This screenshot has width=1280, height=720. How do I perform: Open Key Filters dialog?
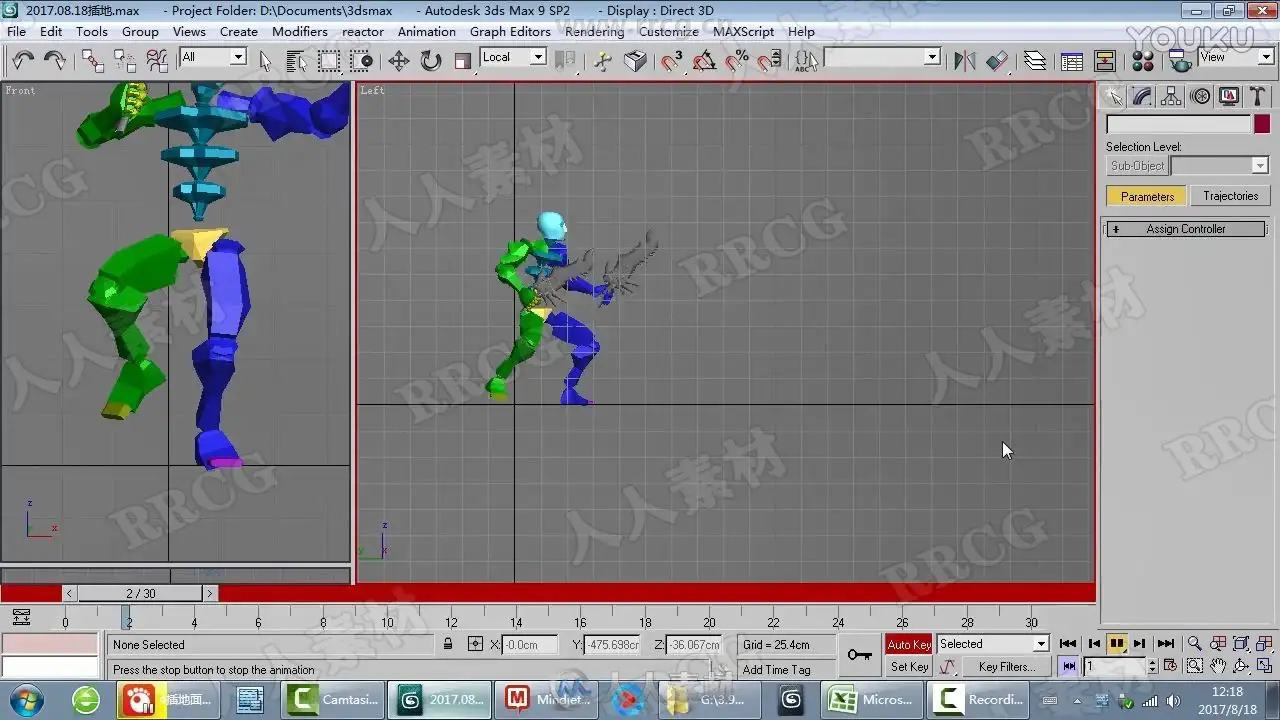pyautogui.click(x=1006, y=667)
